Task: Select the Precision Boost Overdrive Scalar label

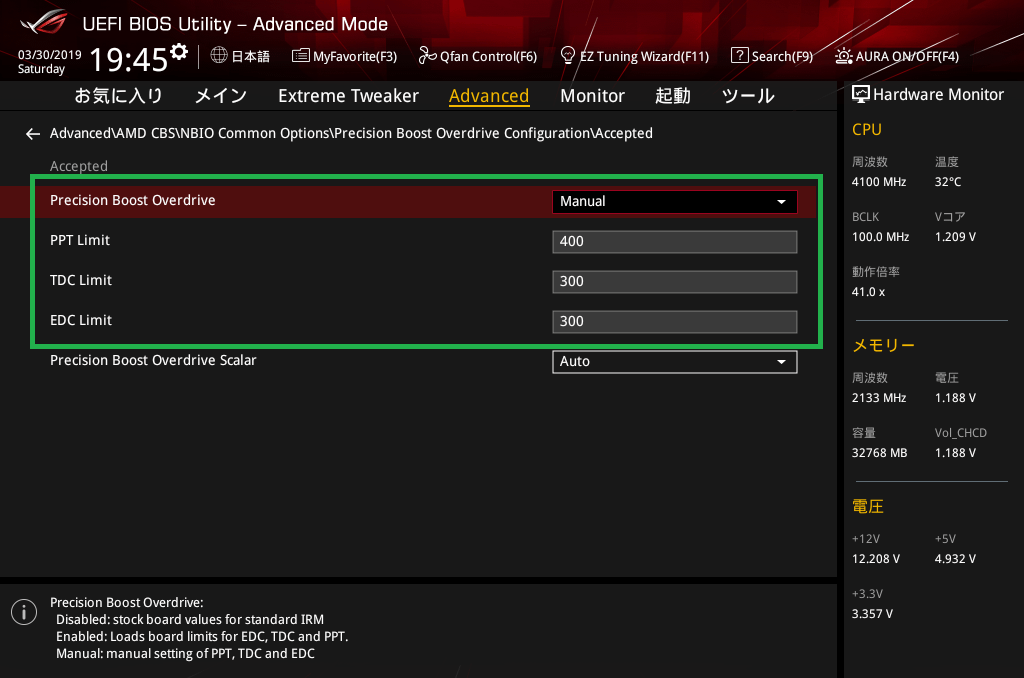Action: tap(153, 361)
